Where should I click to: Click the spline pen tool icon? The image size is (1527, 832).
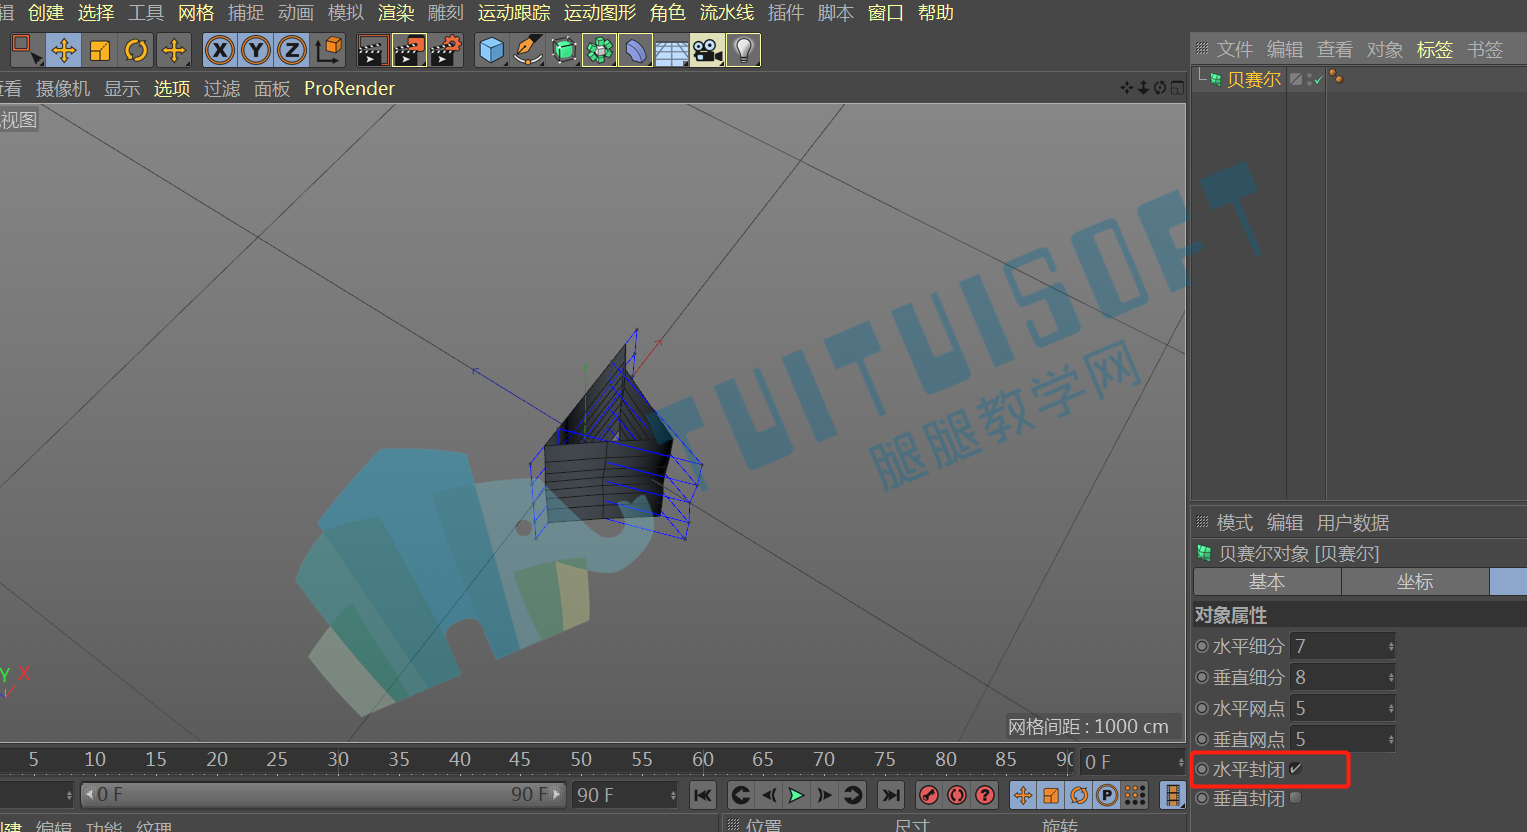coord(527,50)
